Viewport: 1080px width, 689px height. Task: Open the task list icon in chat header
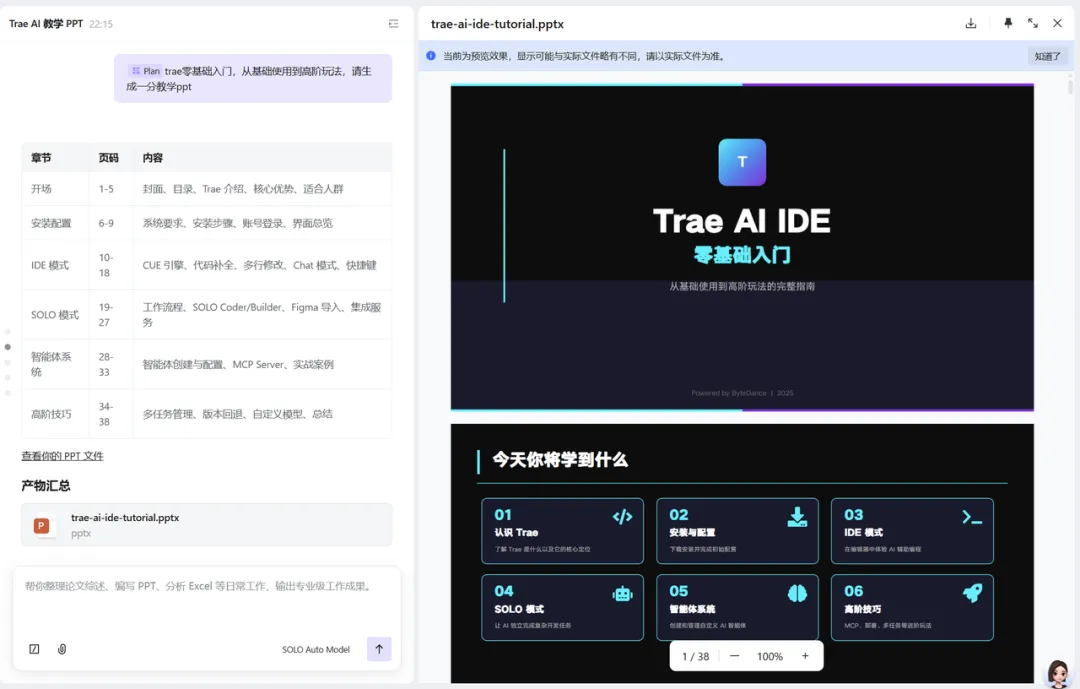click(393, 23)
